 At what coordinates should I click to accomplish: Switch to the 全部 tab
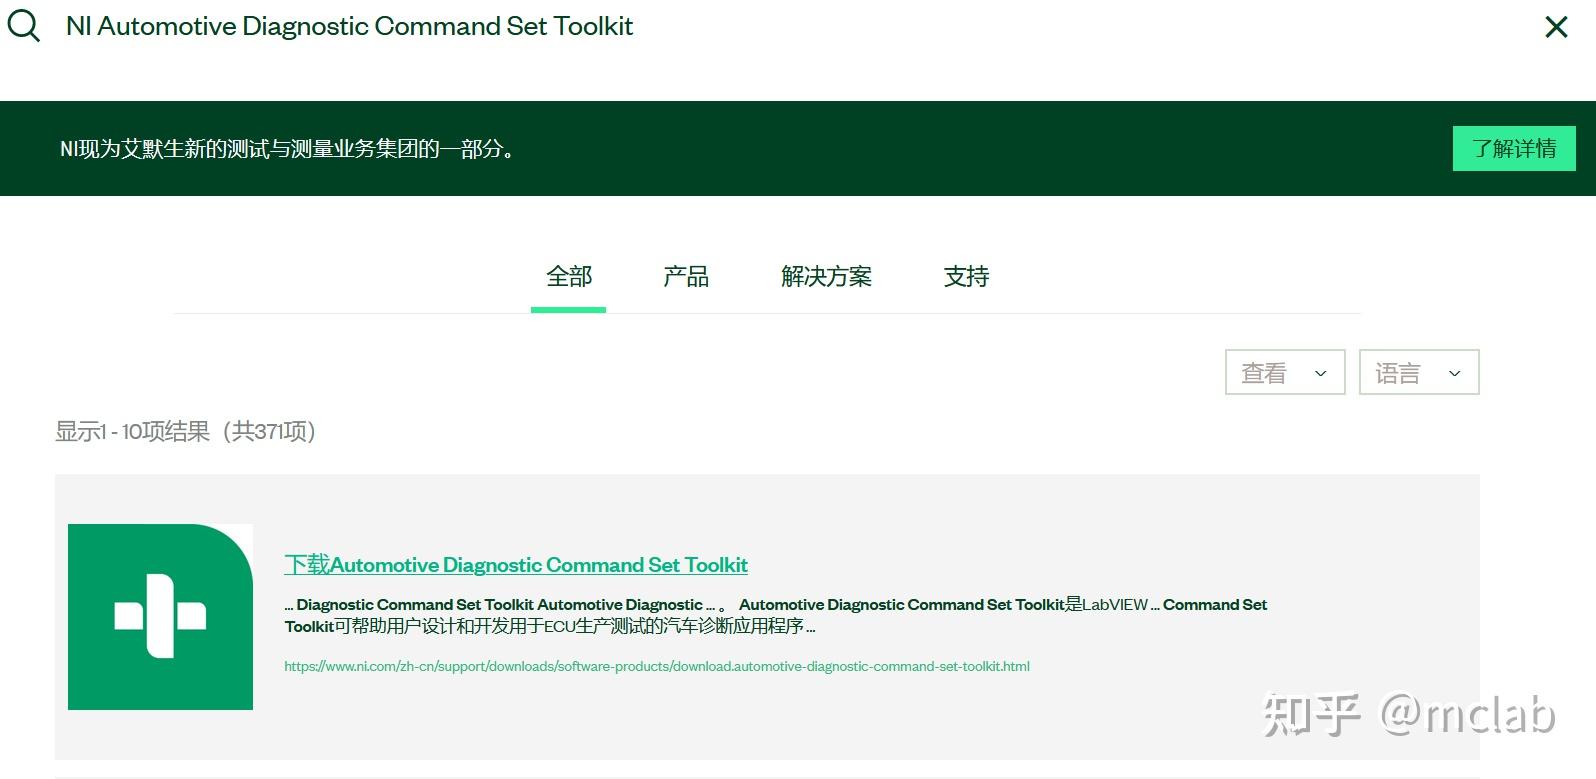569,276
